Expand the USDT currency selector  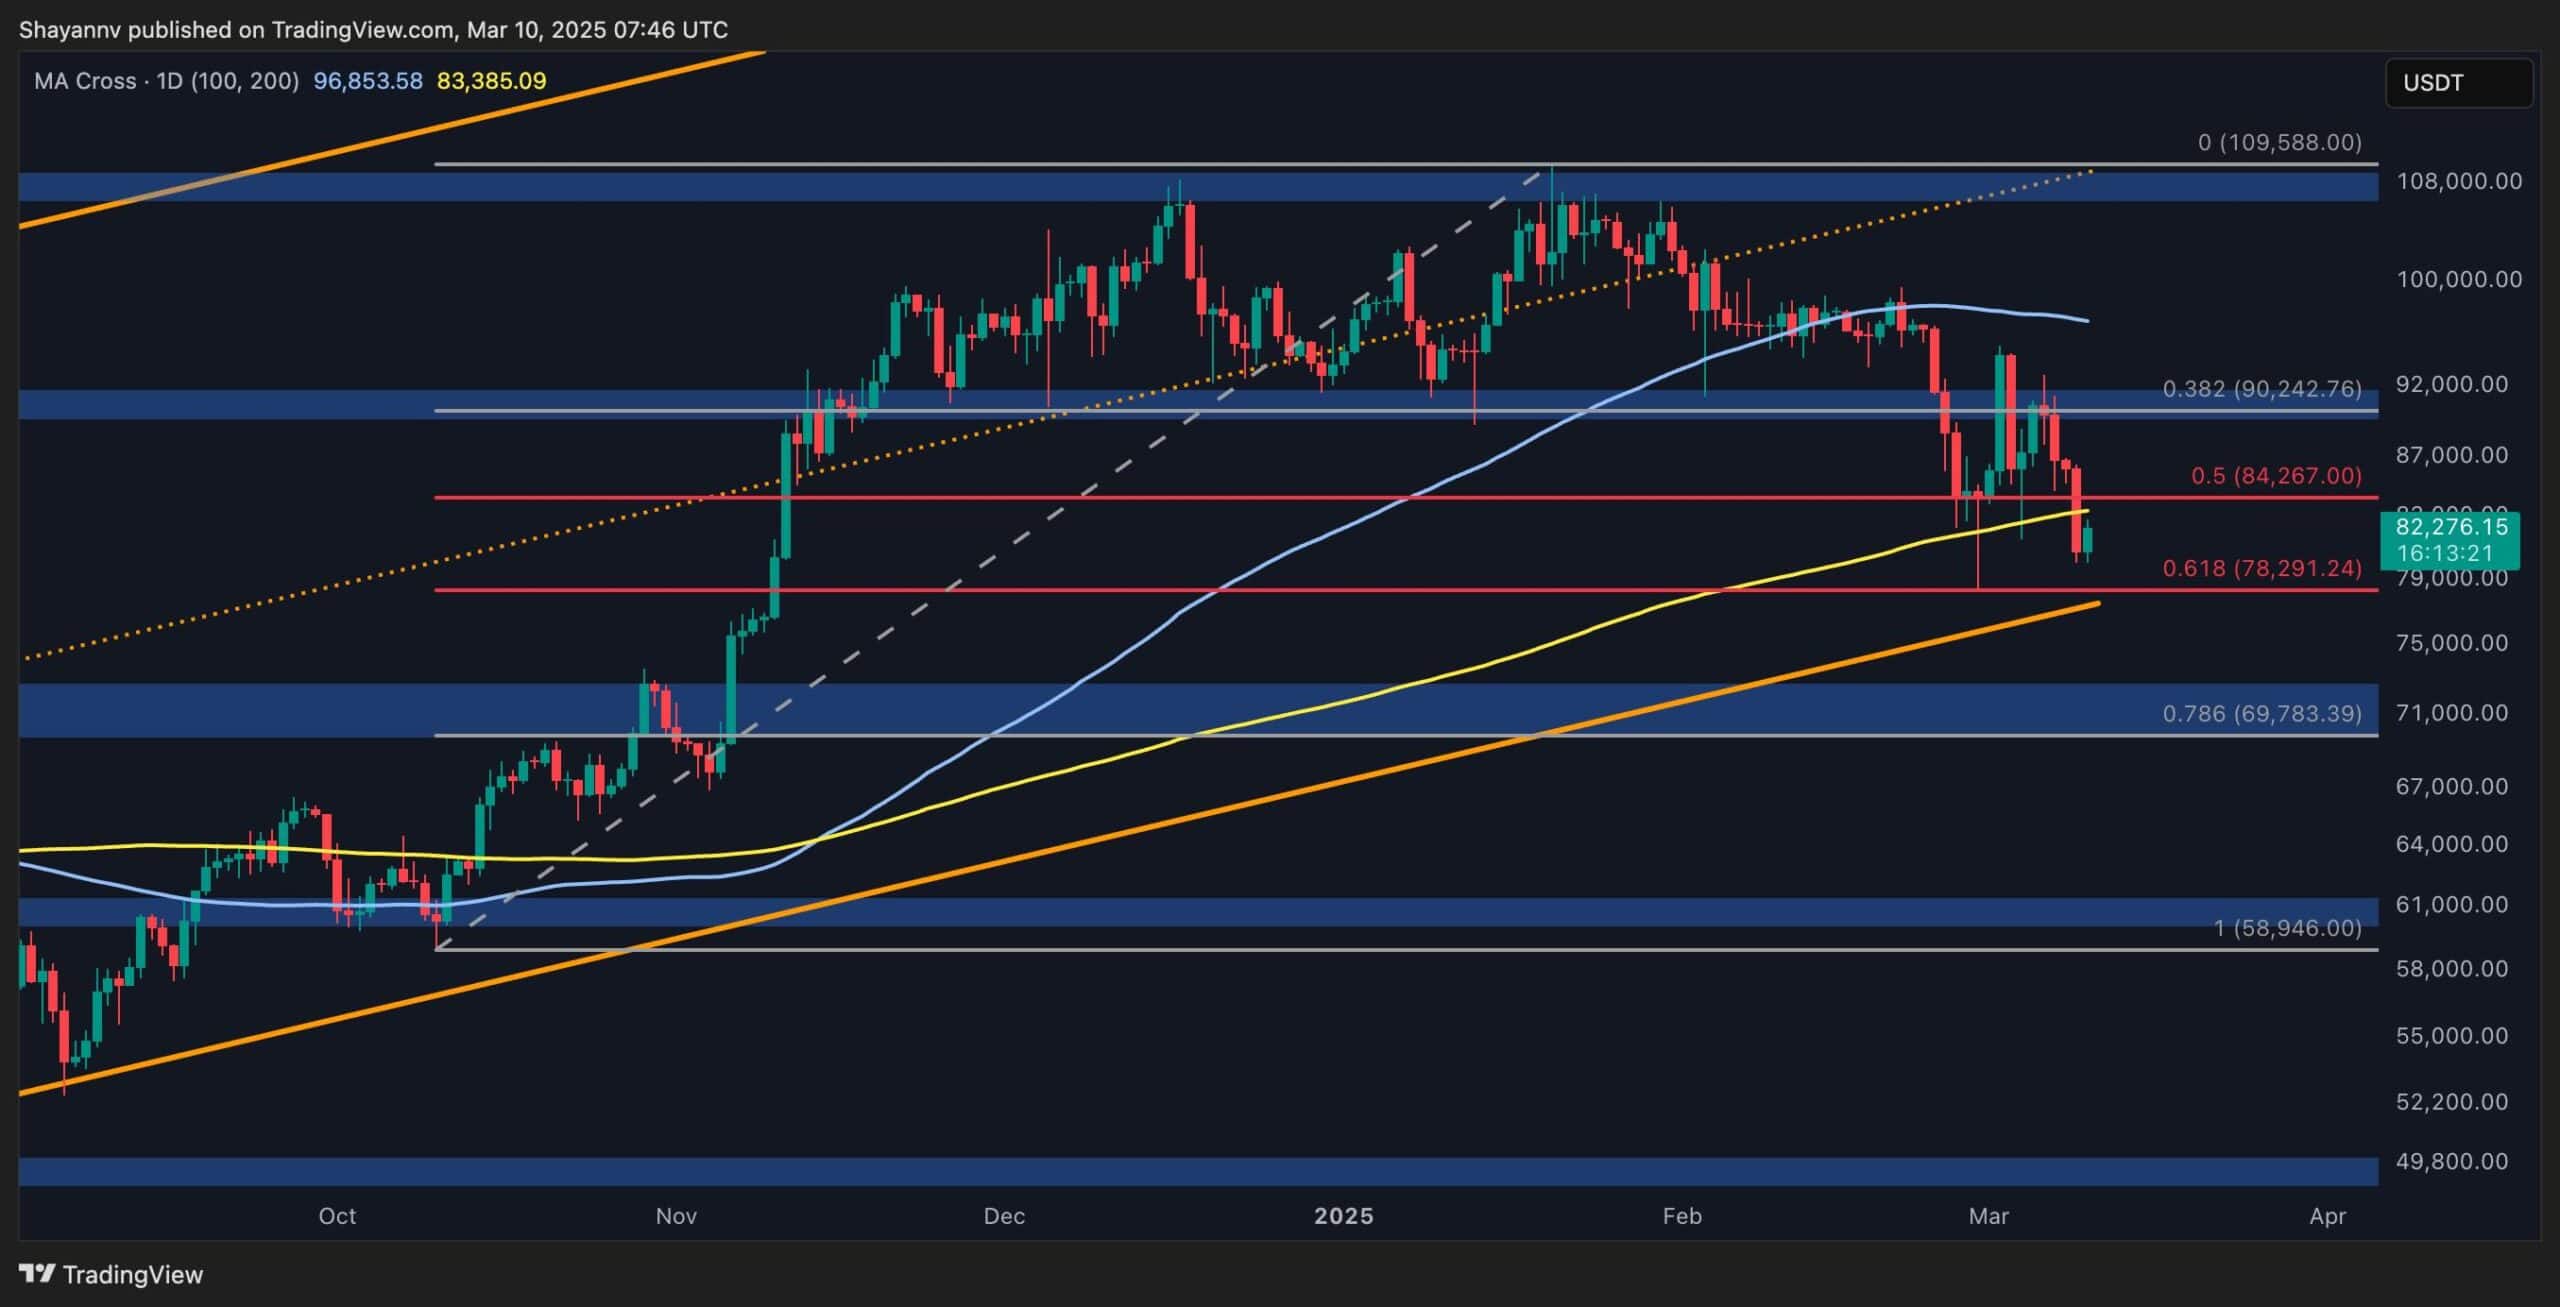2458,83
